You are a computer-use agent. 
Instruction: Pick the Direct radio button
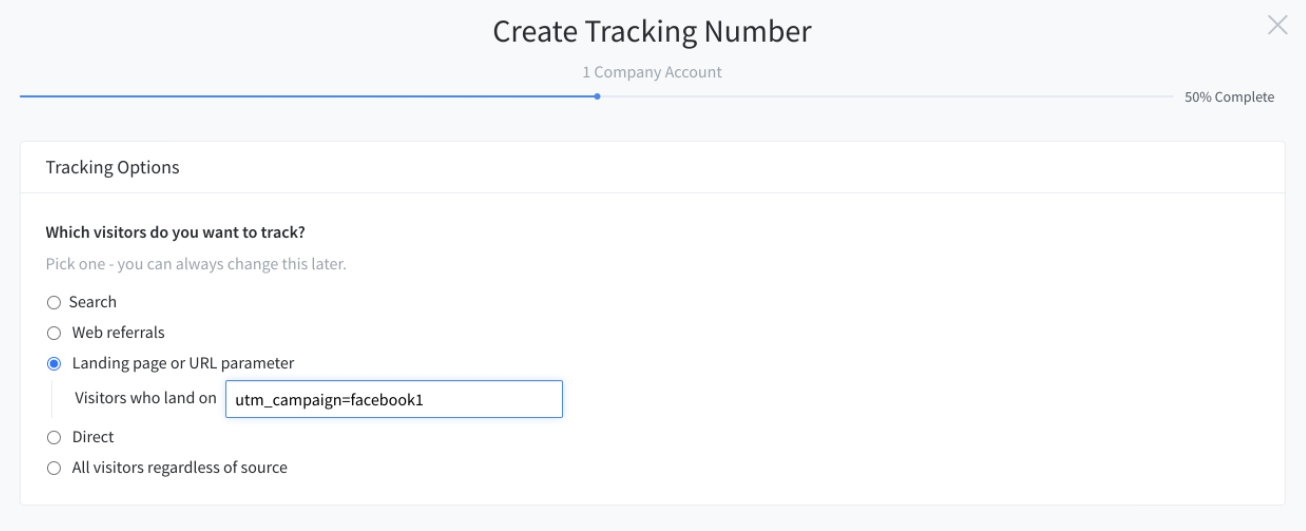(54, 437)
